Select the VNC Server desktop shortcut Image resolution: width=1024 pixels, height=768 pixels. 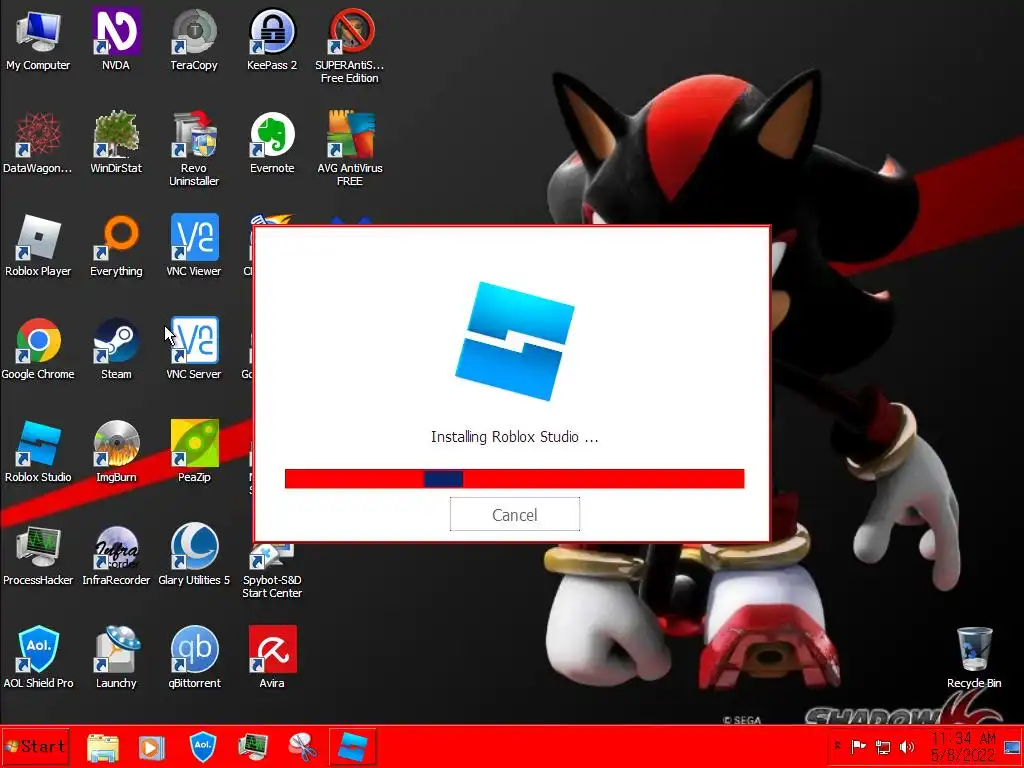click(194, 349)
